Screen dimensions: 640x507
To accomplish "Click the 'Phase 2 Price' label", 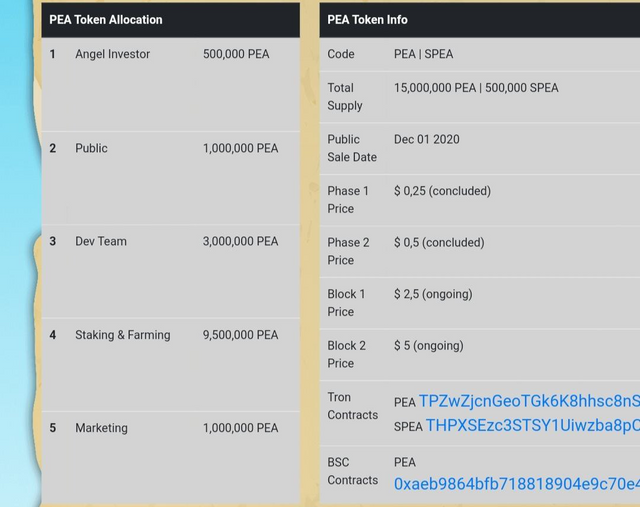I will click(348, 251).
